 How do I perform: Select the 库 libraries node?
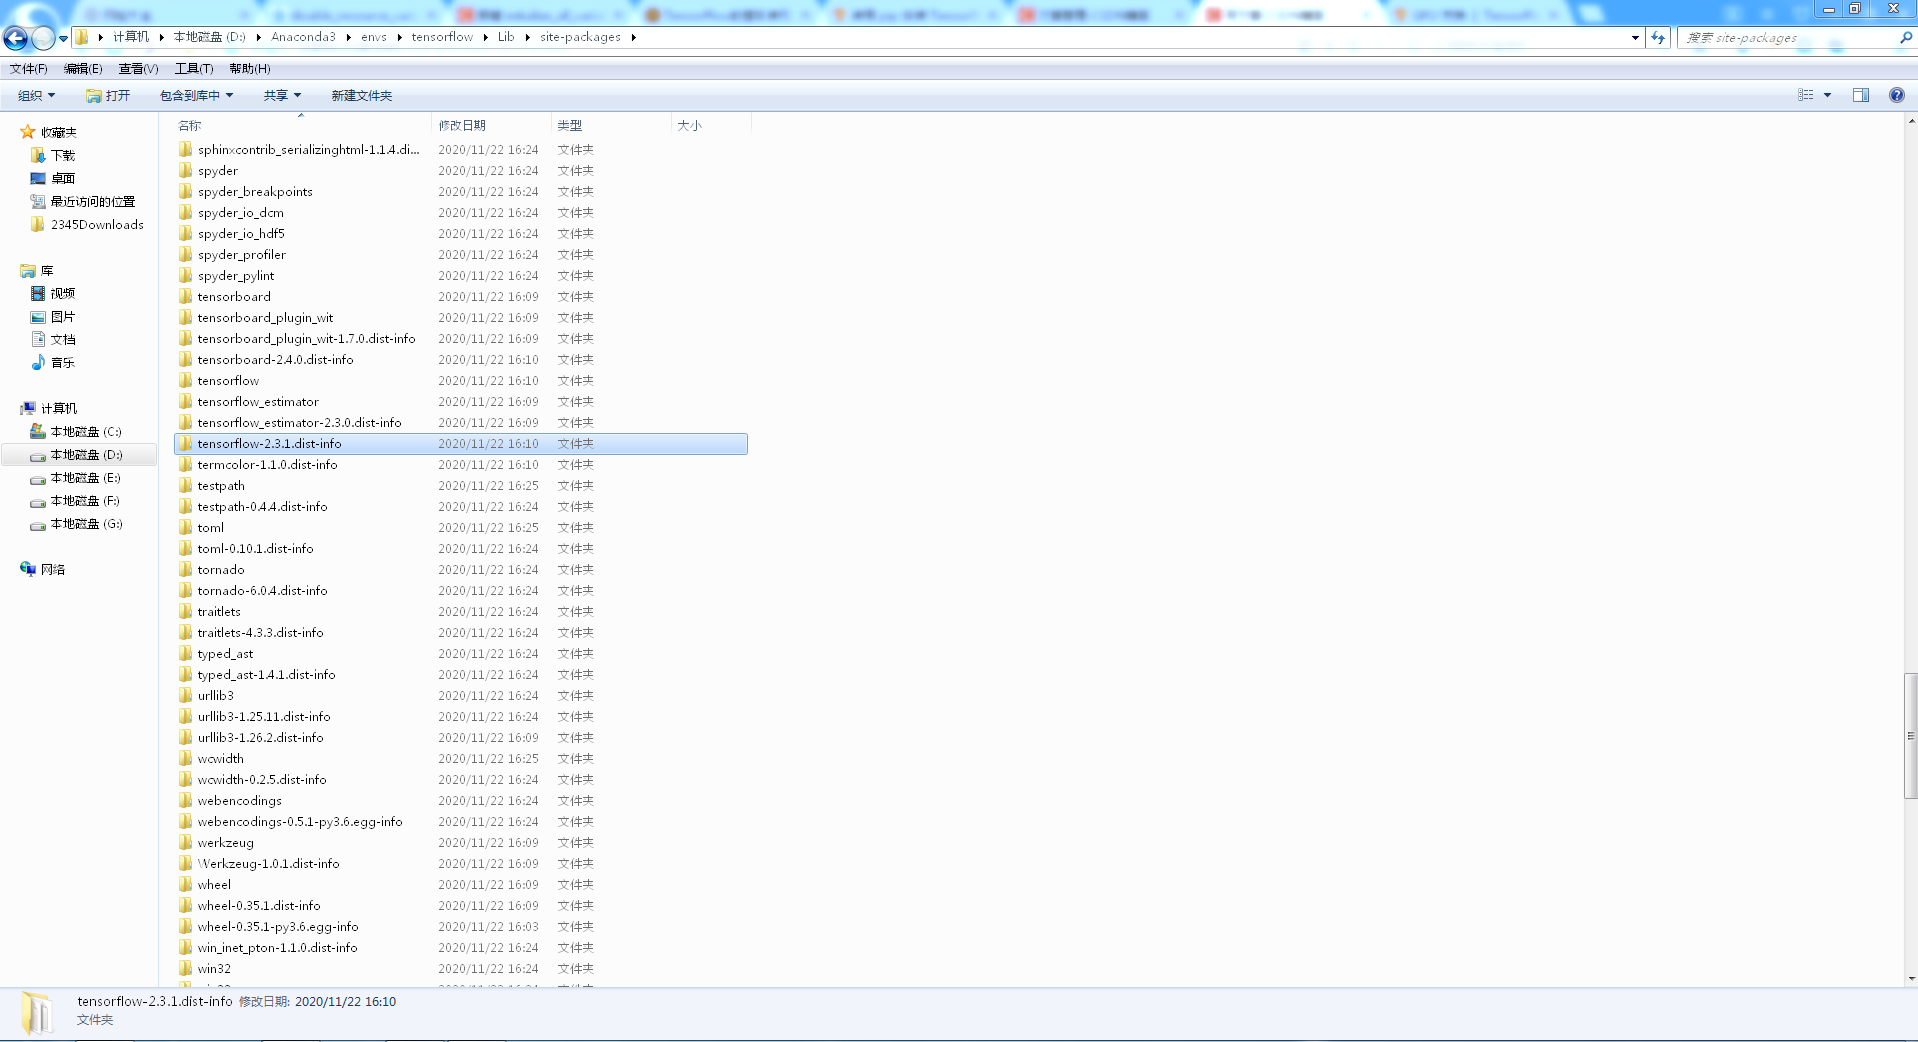coord(37,271)
